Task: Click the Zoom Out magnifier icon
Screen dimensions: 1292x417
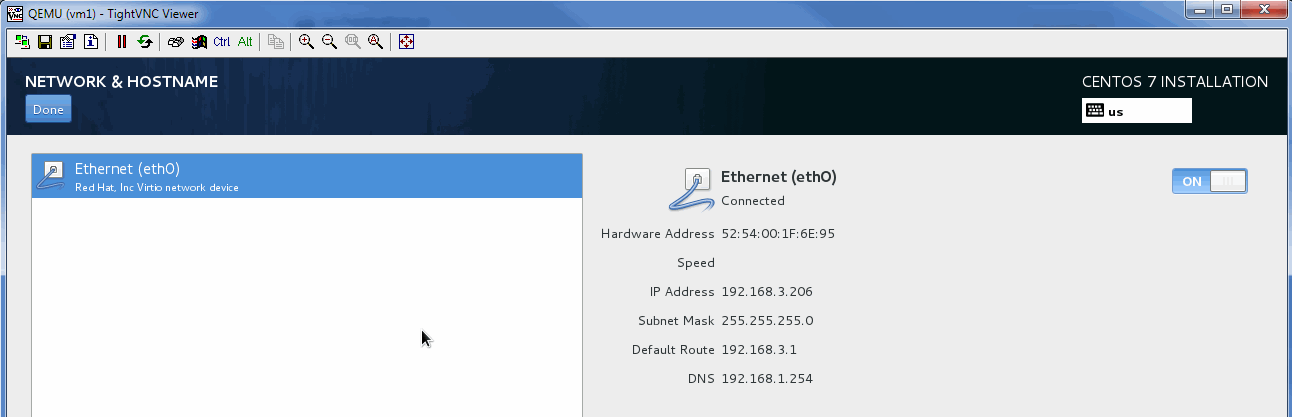Action: coord(329,42)
